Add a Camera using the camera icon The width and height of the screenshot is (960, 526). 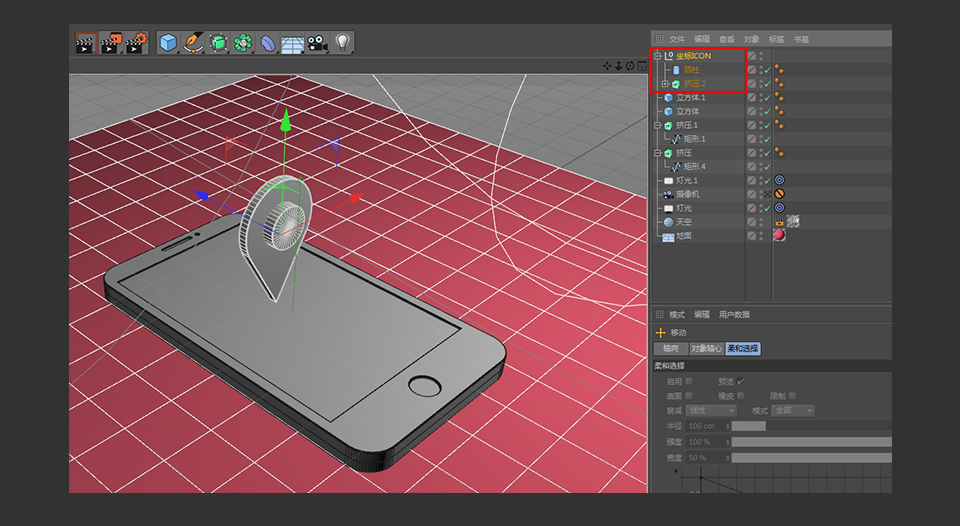pyautogui.click(x=317, y=43)
